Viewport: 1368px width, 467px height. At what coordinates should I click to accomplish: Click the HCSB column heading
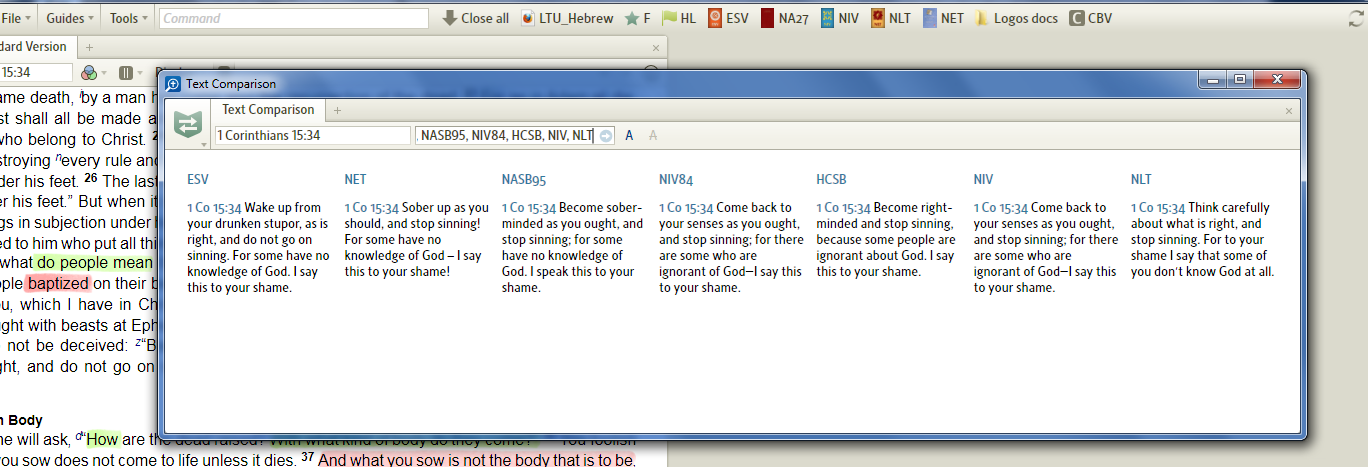[832, 179]
